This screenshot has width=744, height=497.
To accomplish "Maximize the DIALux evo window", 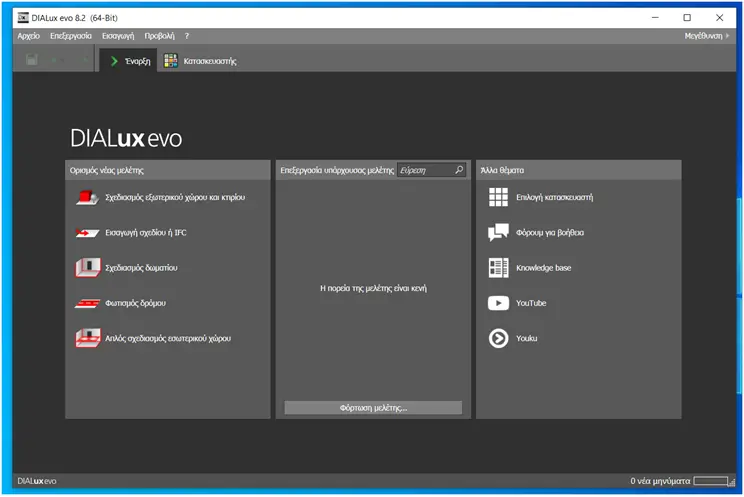I will [x=687, y=18].
